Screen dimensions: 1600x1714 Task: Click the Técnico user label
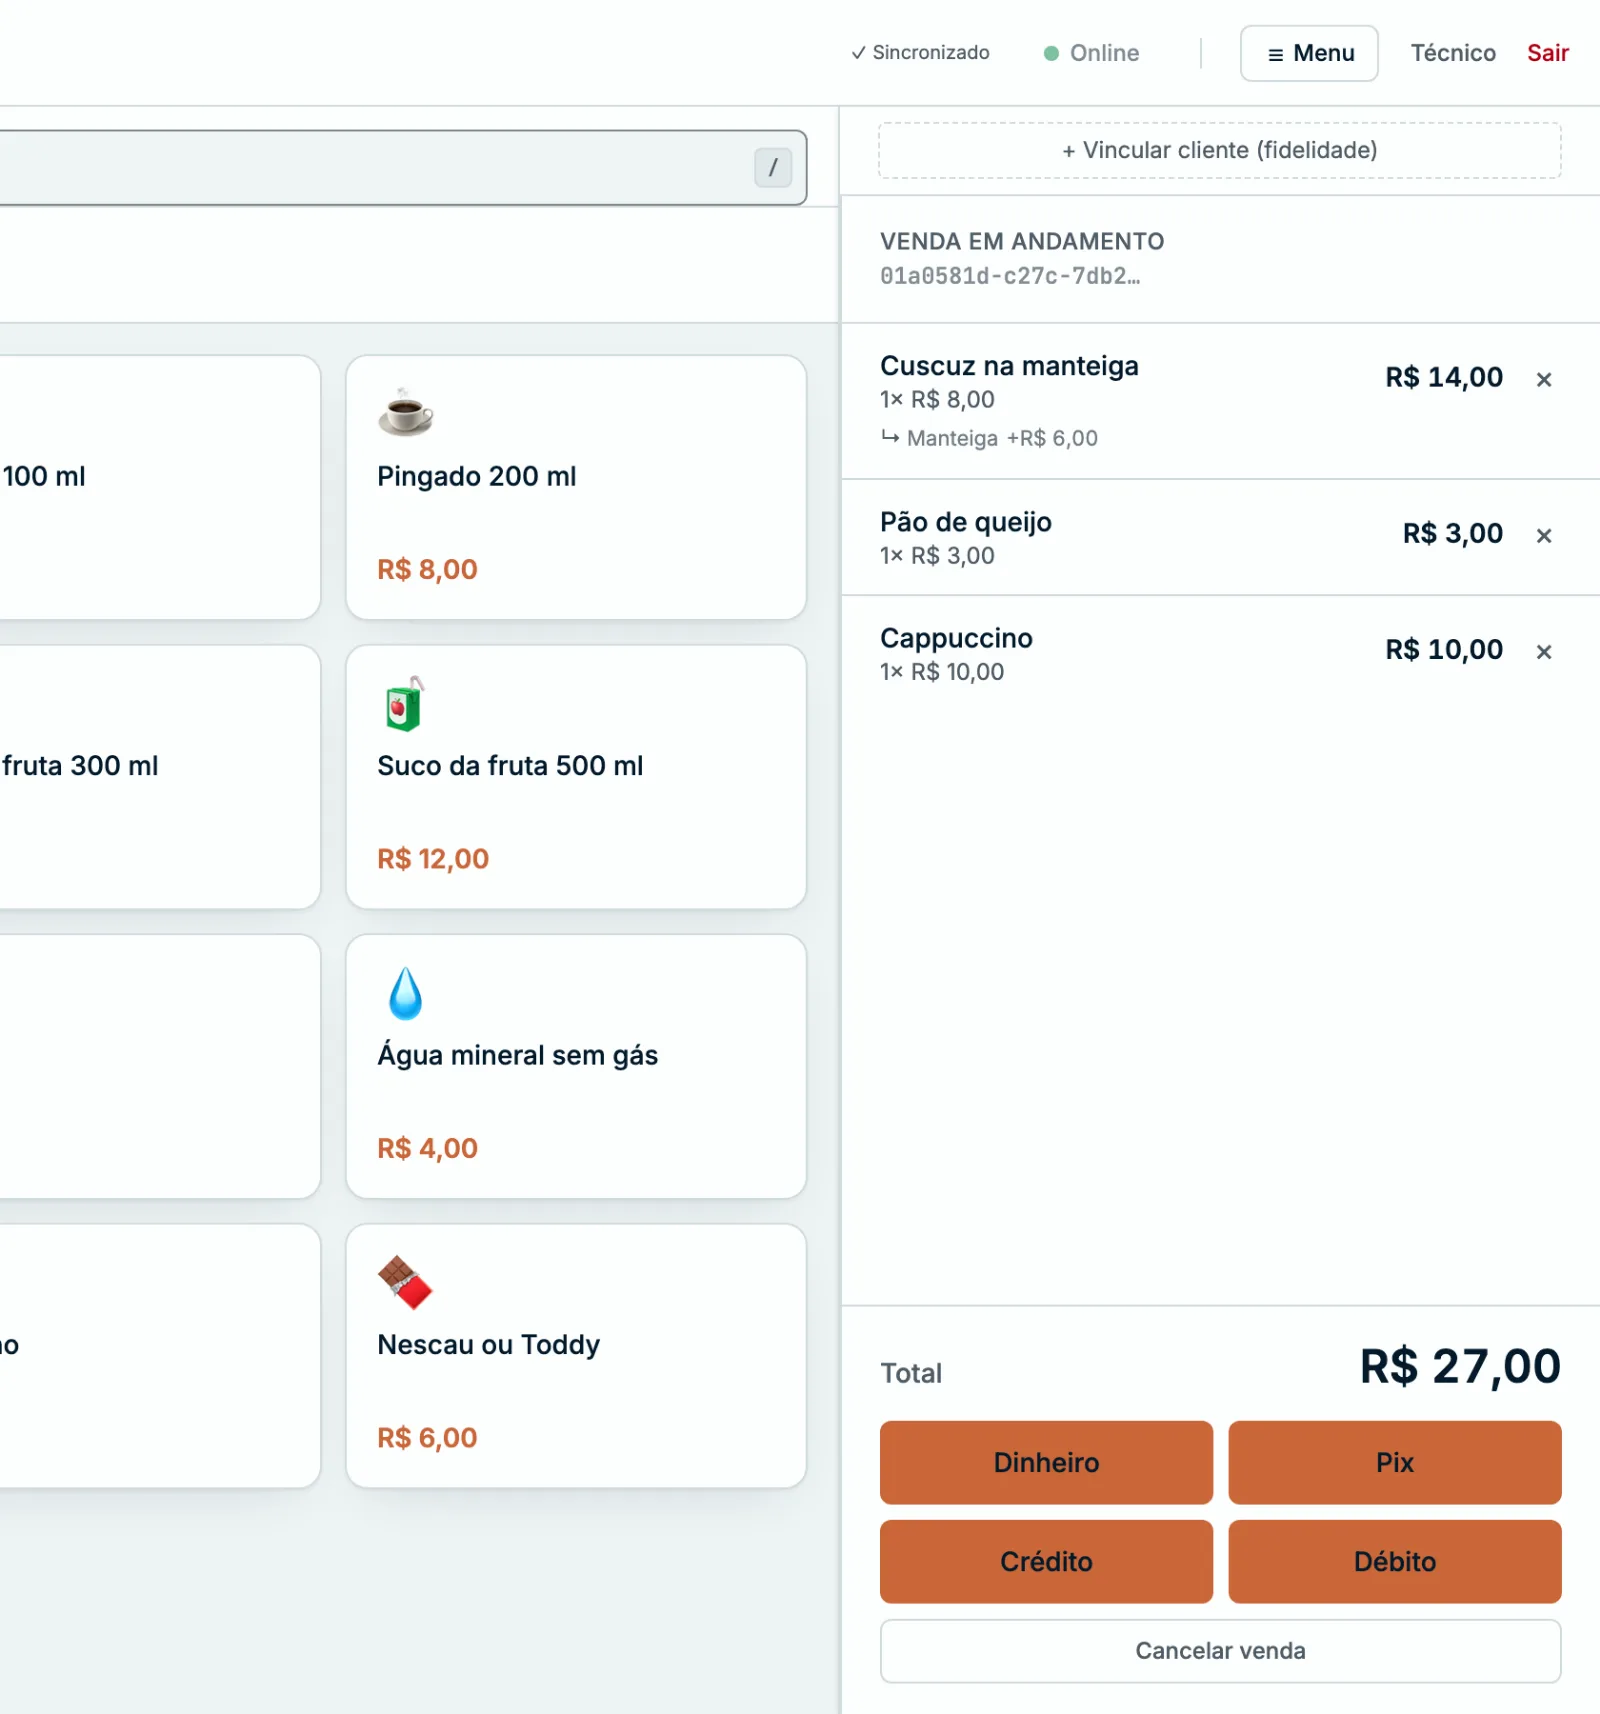[1453, 53]
